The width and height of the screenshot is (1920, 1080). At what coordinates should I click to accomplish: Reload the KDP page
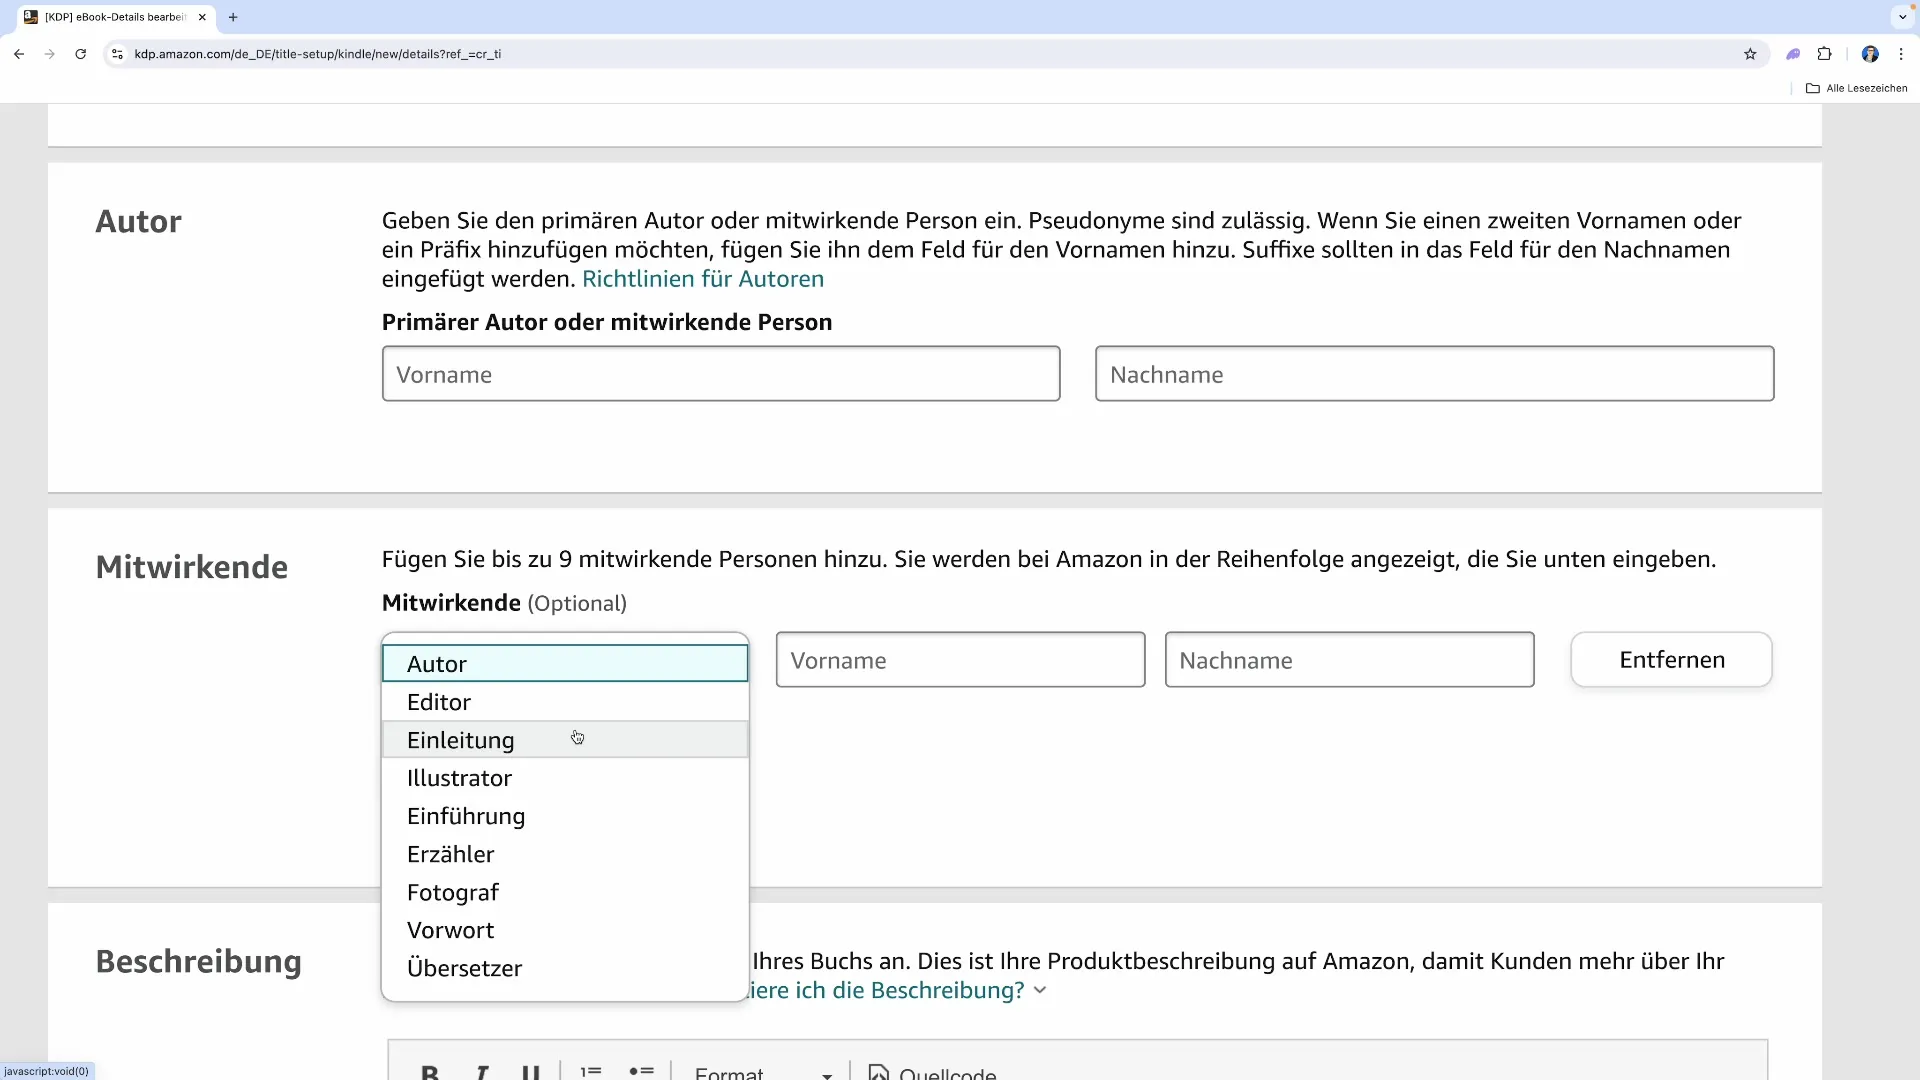click(81, 54)
